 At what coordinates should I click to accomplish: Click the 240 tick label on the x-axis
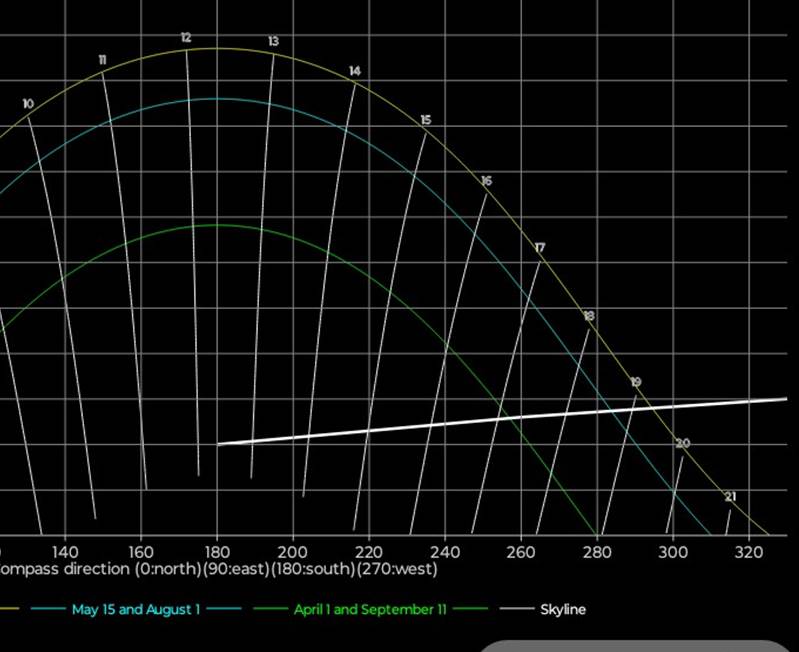(445, 551)
